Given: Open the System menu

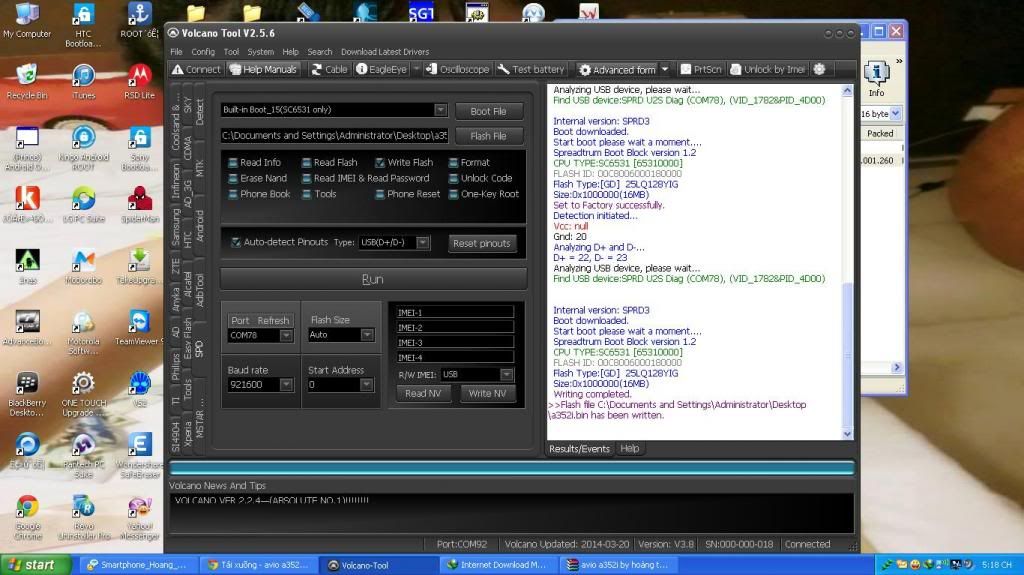Looking at the screenshot, I should click(261, 52).
